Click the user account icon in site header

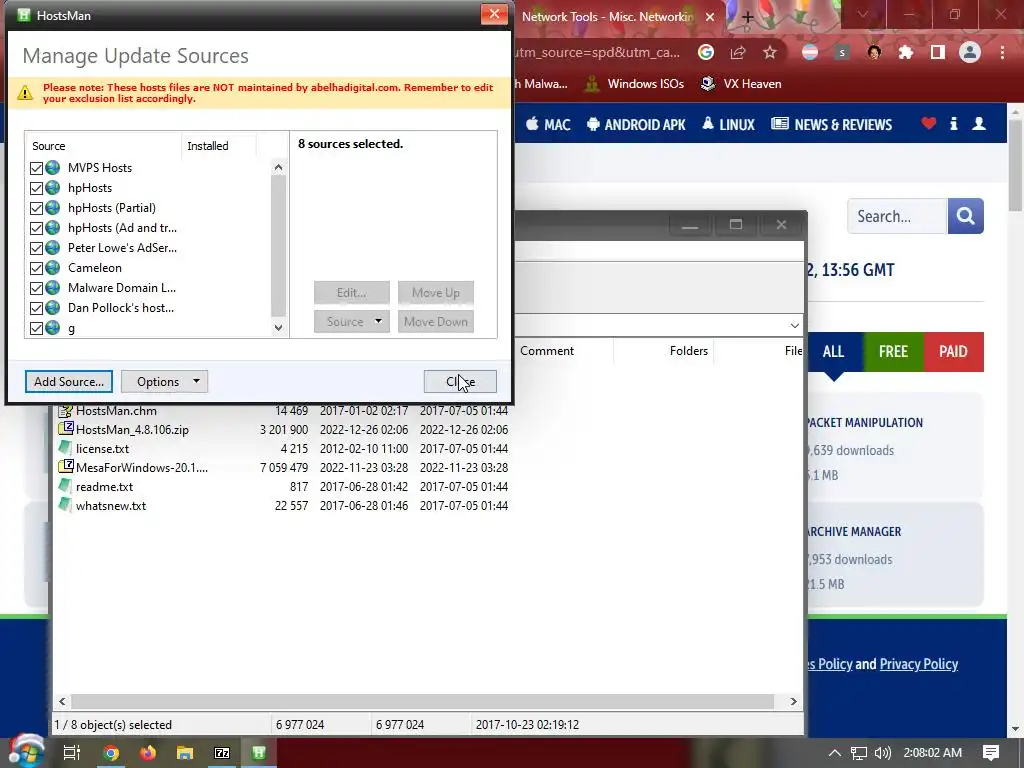point(978,123)
